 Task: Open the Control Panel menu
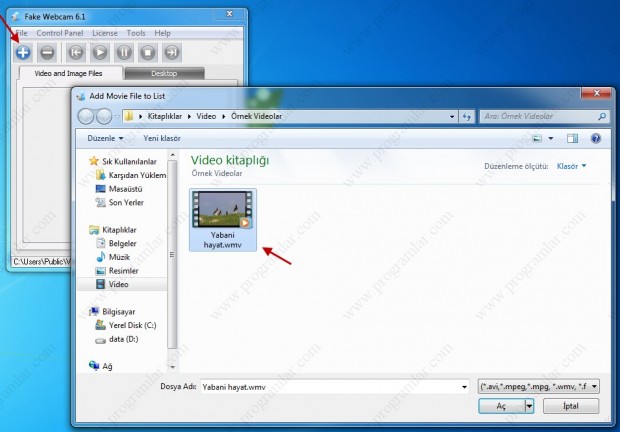coord(60,33)
